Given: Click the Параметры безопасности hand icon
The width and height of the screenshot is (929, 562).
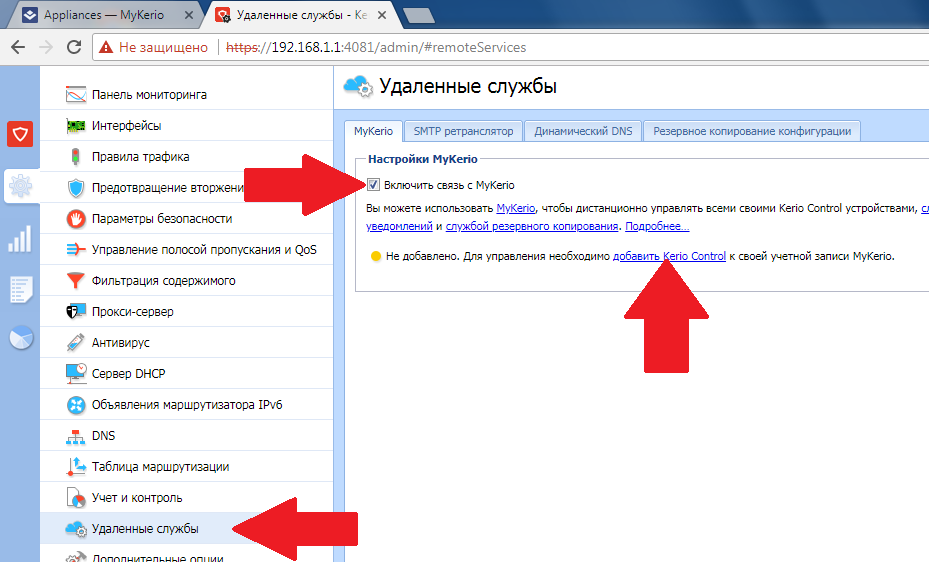Looking at the screenshot, I should [x=76, y=219].
